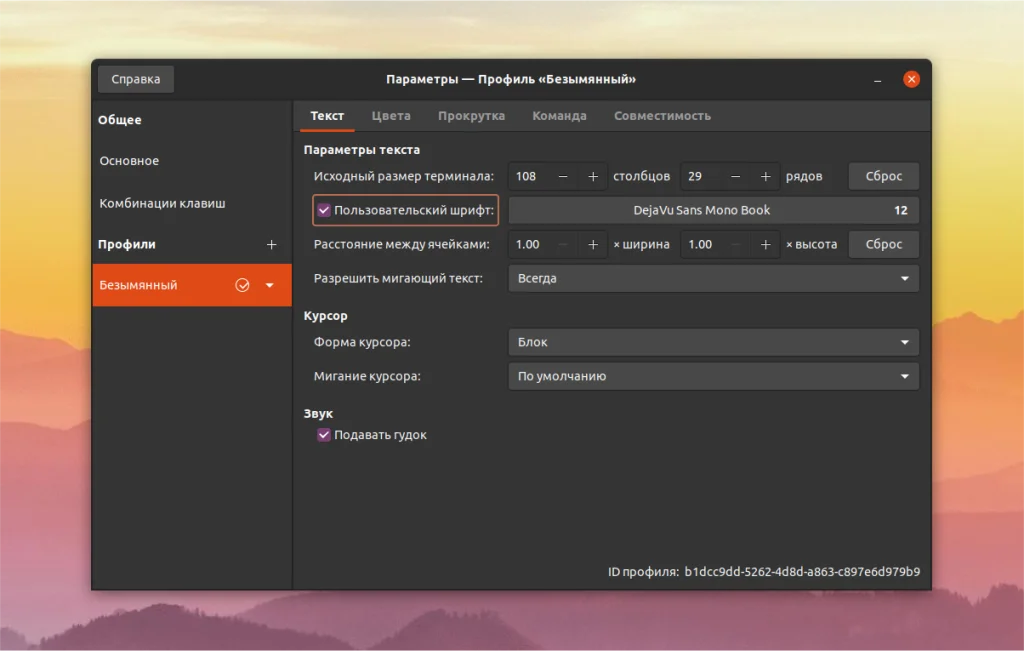This screenshot has width=1024, height=651.
Task: Increase columns using the plus stepper
Action: (593, 176)
